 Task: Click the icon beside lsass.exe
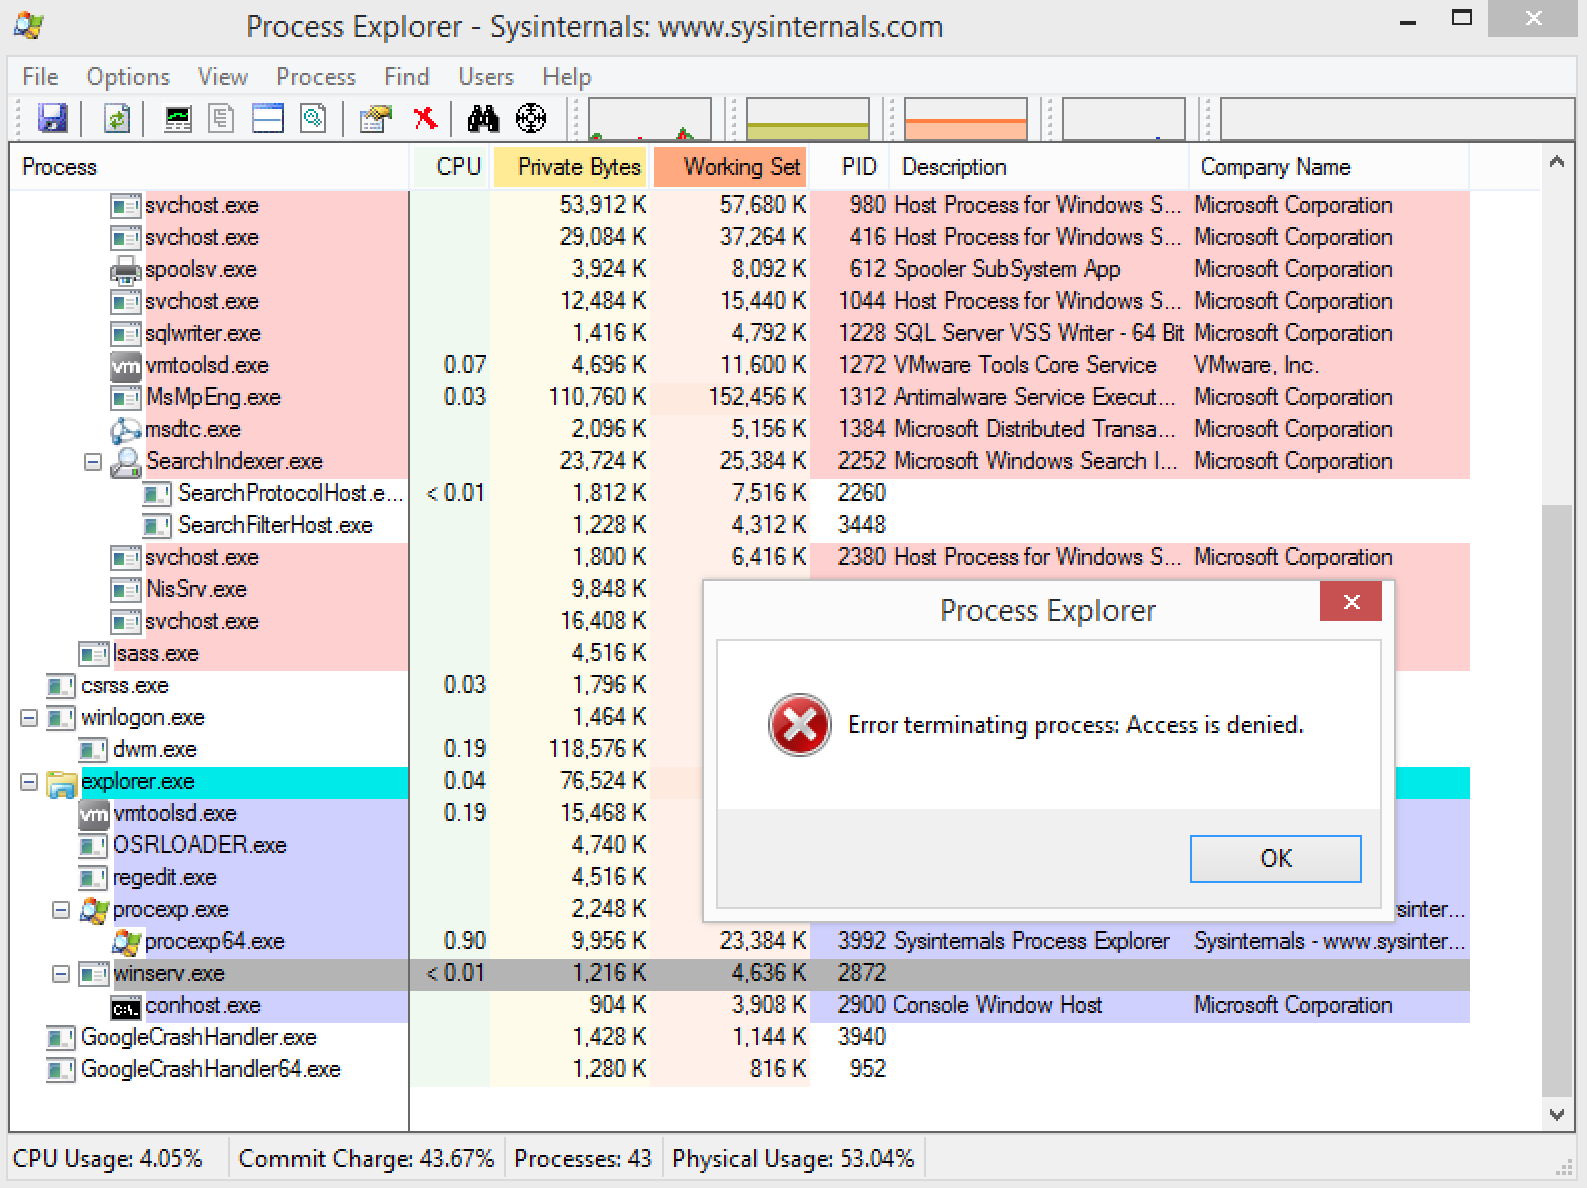click(93, 654)
